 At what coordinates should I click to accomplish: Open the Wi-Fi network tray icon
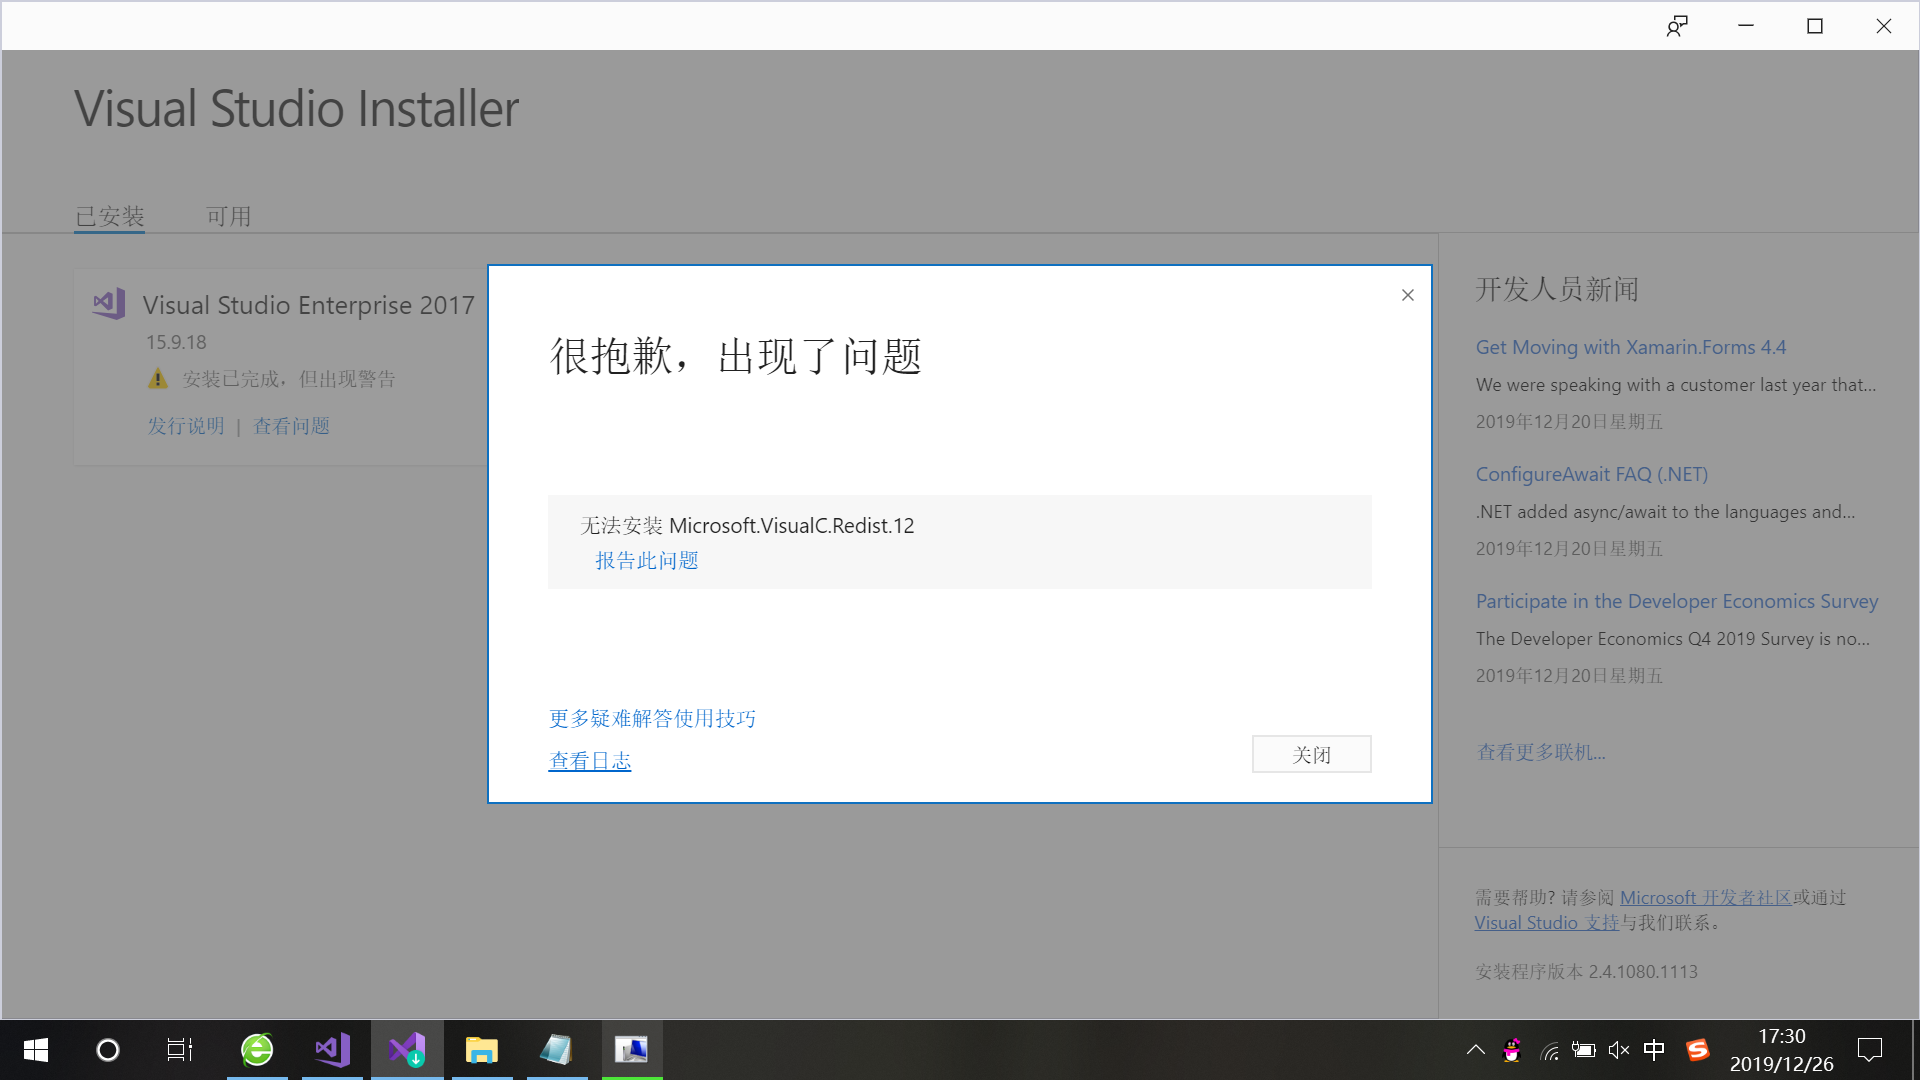[1549, 1049]
